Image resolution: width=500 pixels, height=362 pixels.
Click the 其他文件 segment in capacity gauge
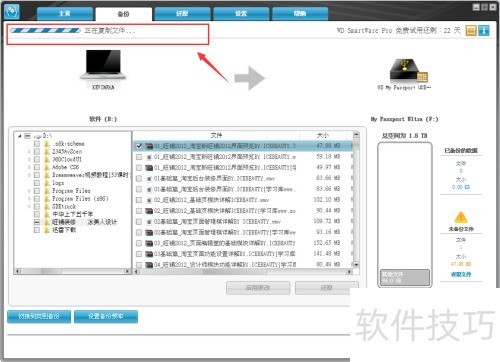[x=405, y=277]
